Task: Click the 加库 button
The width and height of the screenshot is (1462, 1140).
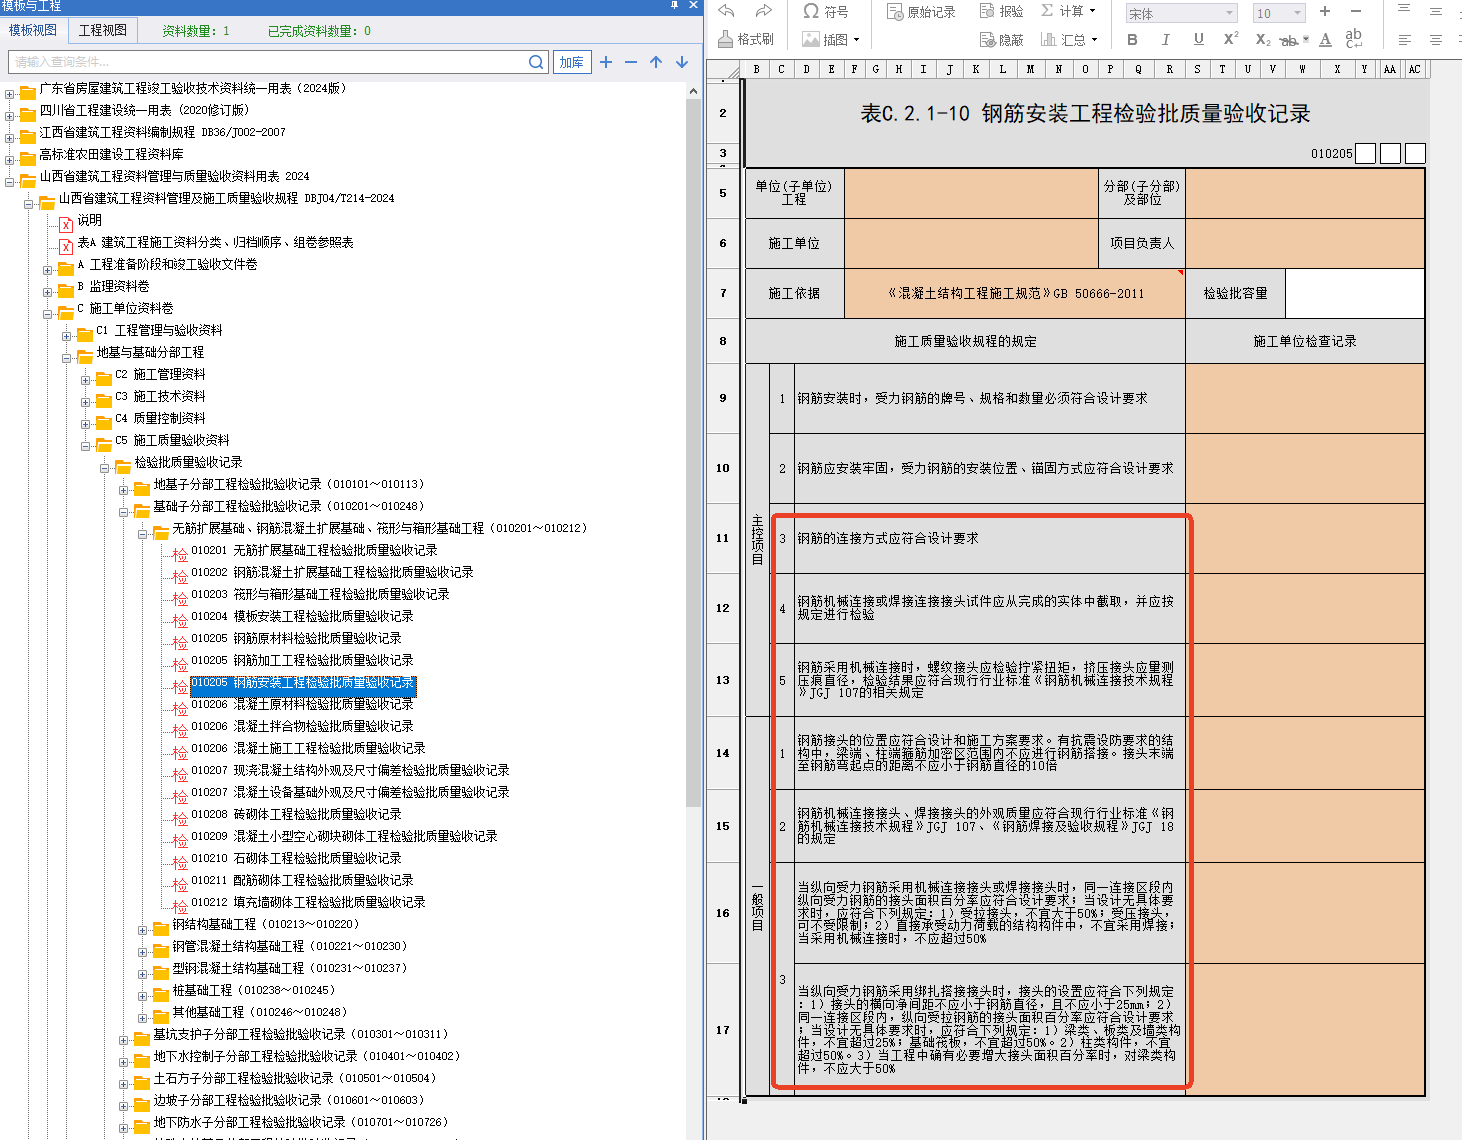Action: 572,62
